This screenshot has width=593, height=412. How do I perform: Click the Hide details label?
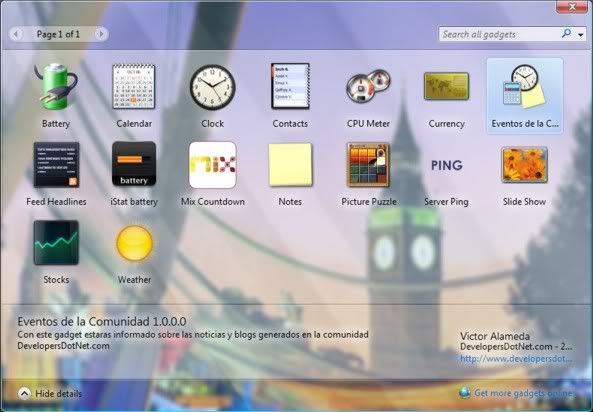click(58, 394)
